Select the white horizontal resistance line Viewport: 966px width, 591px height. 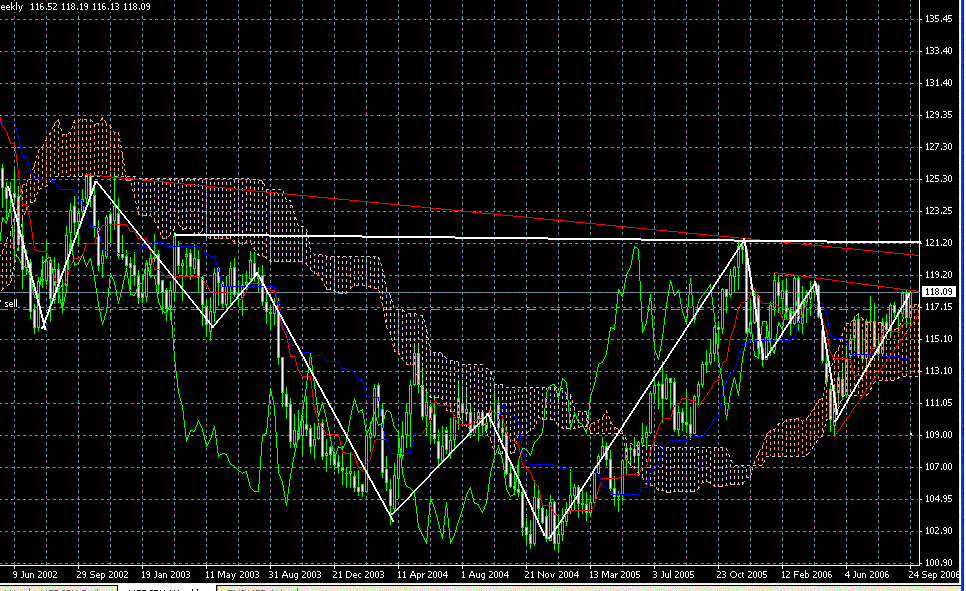pyautogui.click(x=547, y=238)
